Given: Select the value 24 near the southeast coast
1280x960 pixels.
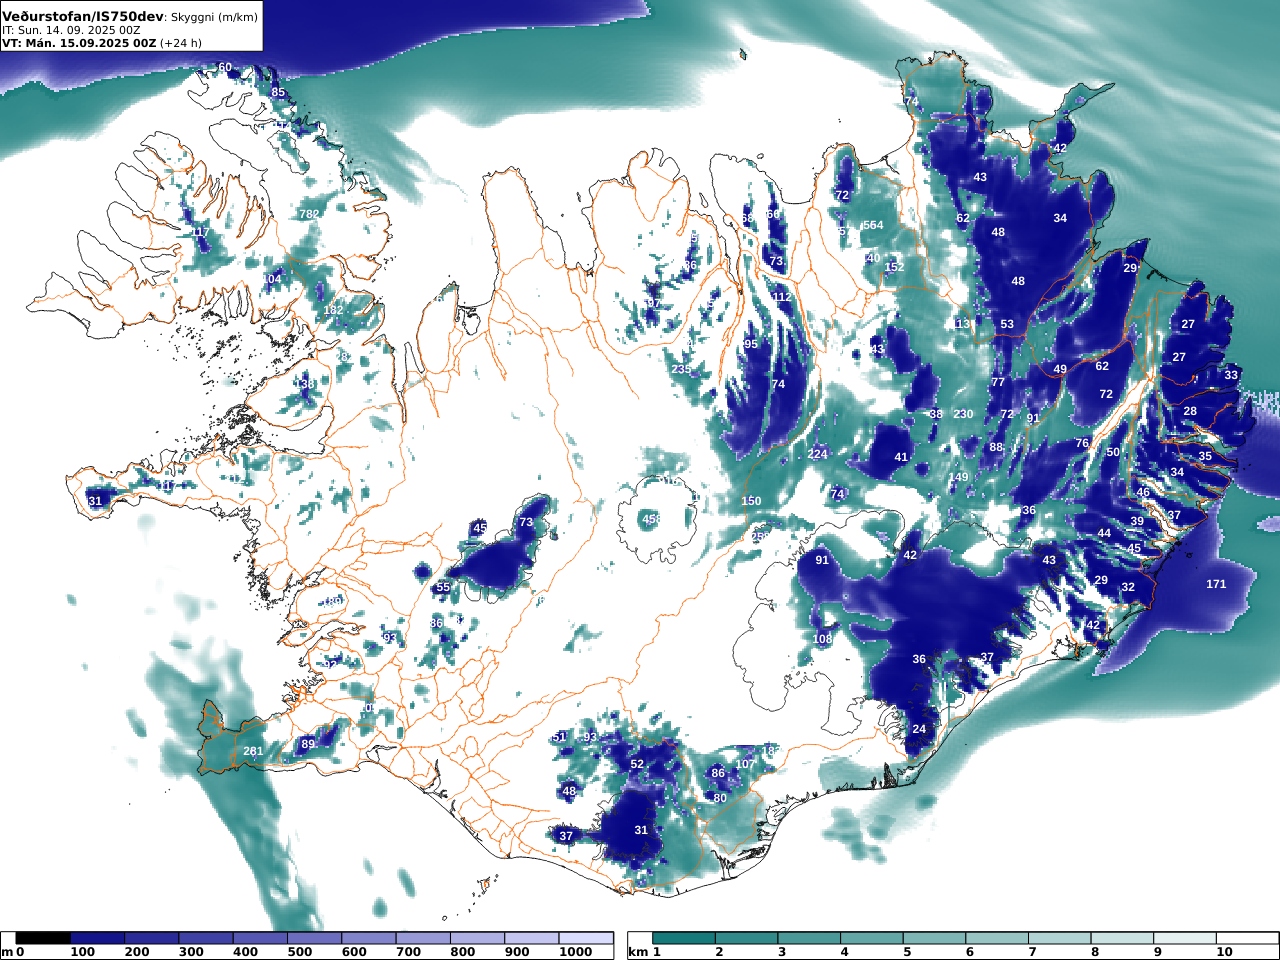Looking at the screenshot, I should click(x=919, y=729).
